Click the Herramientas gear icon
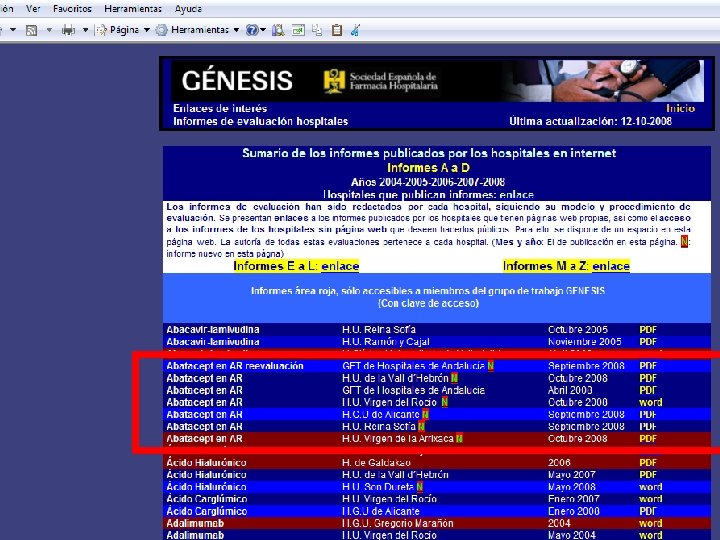This screenshot has height=540, width=720. pos(161,30)
